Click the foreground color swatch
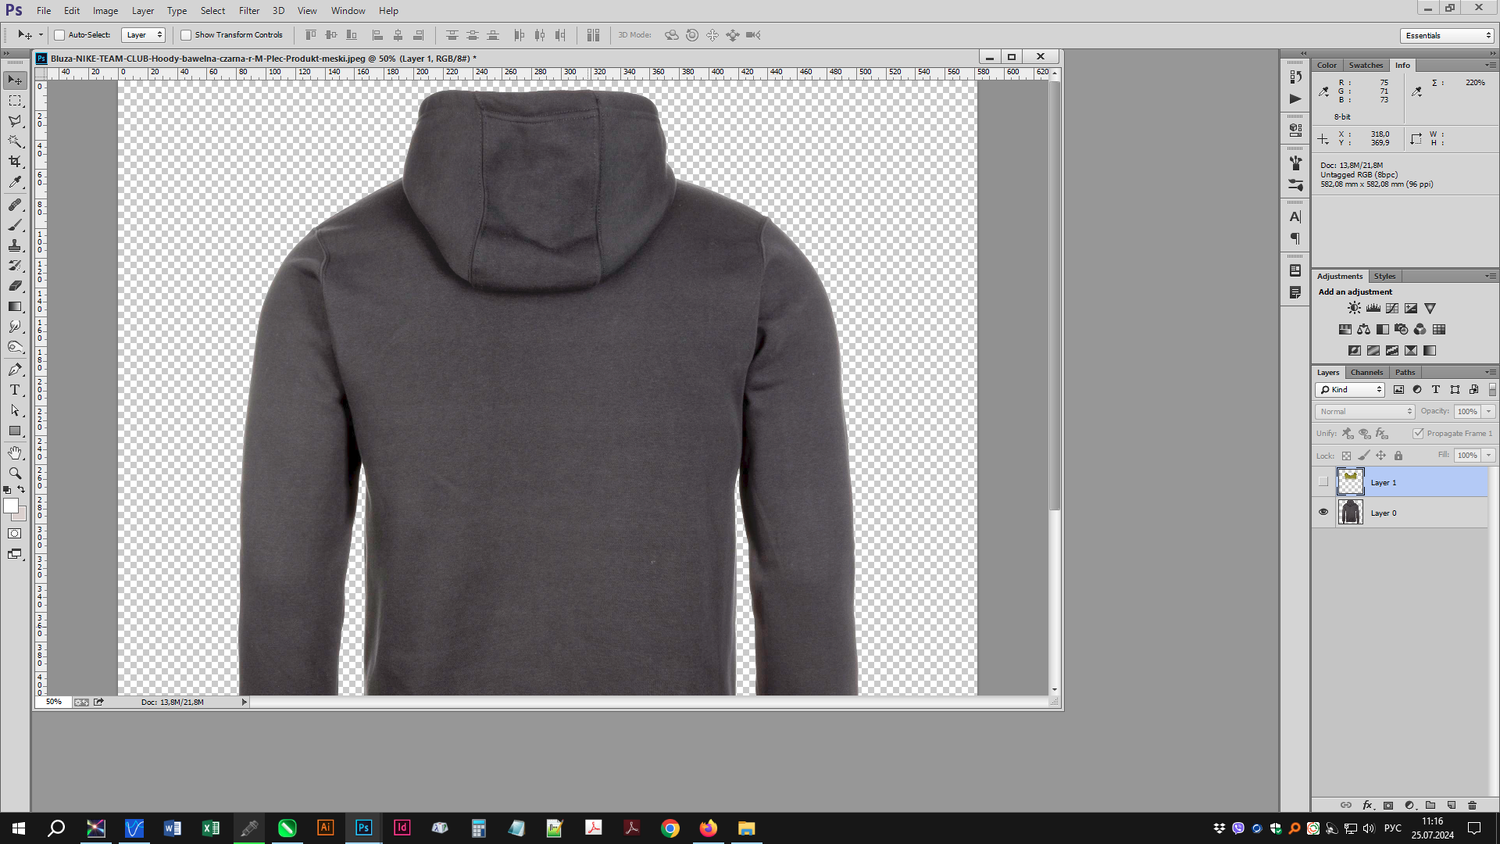Image resolution: width=1500 pixels, height=844 pixels. (x=11, y=507)
